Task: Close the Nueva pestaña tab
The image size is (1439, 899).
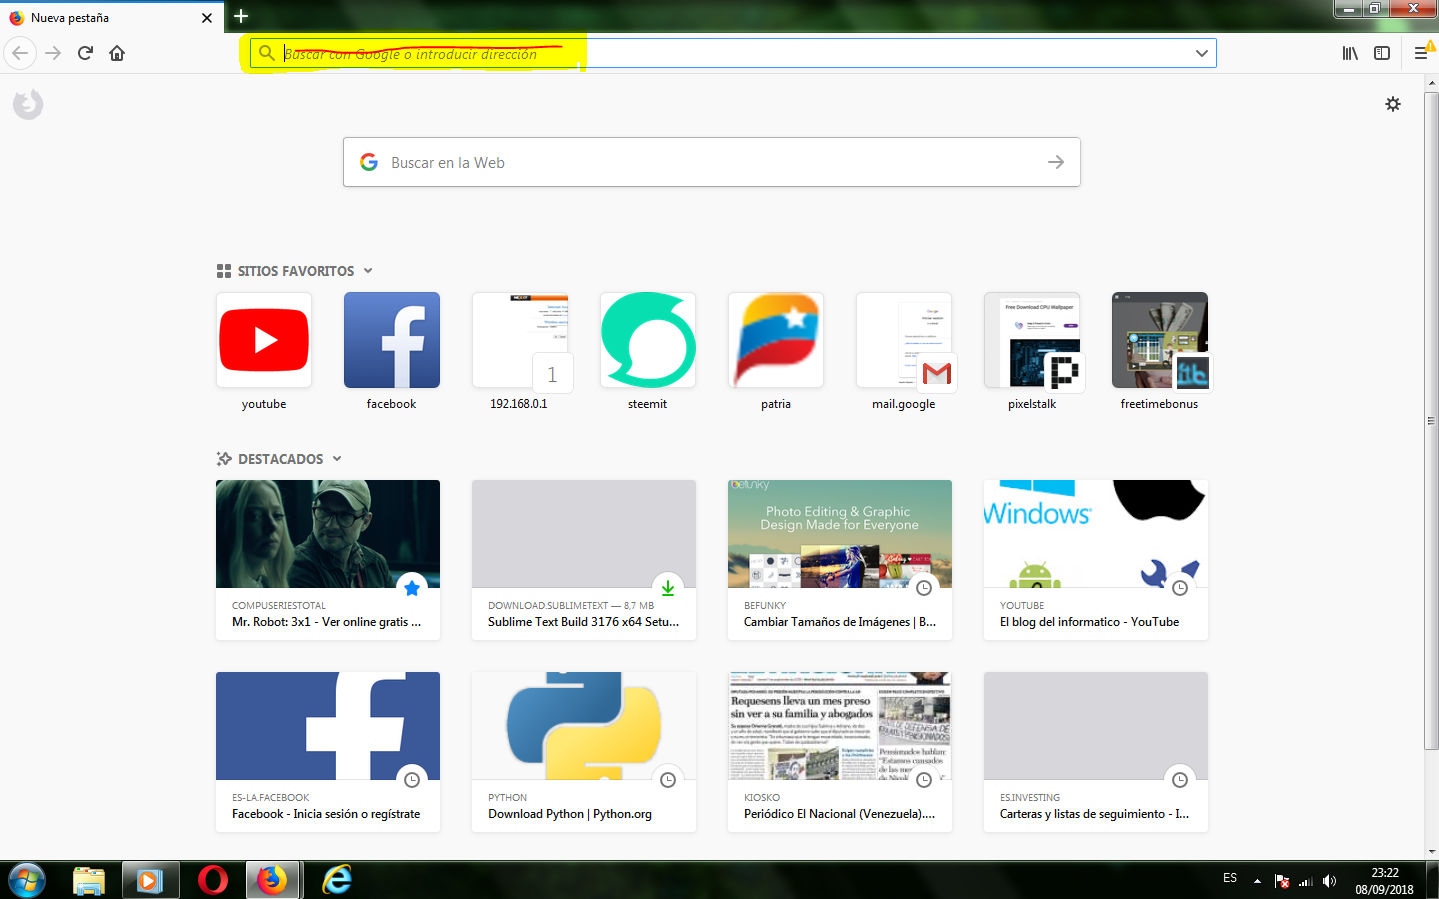Action: pos(207,18)
